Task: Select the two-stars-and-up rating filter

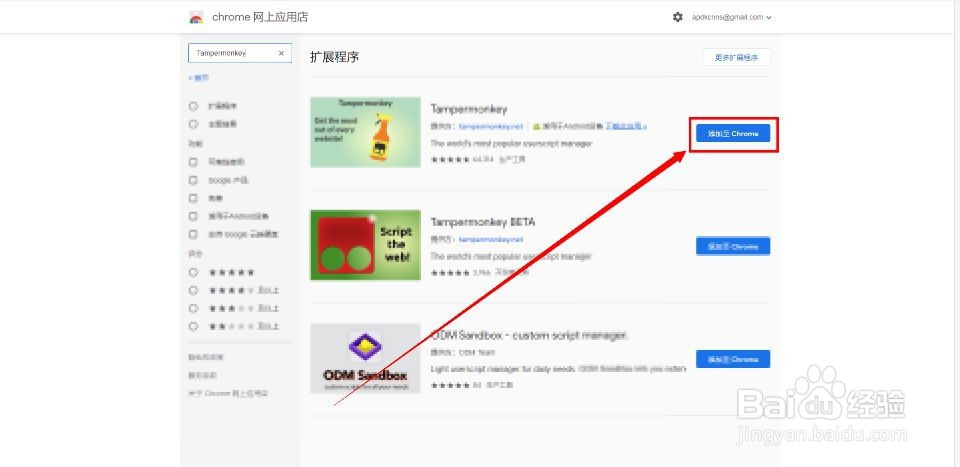Action: click(193, 326)
